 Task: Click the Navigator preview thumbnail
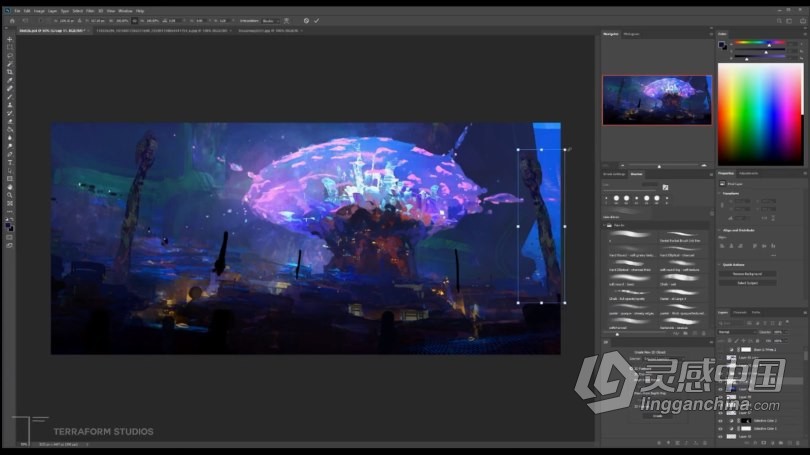[656, 100]
